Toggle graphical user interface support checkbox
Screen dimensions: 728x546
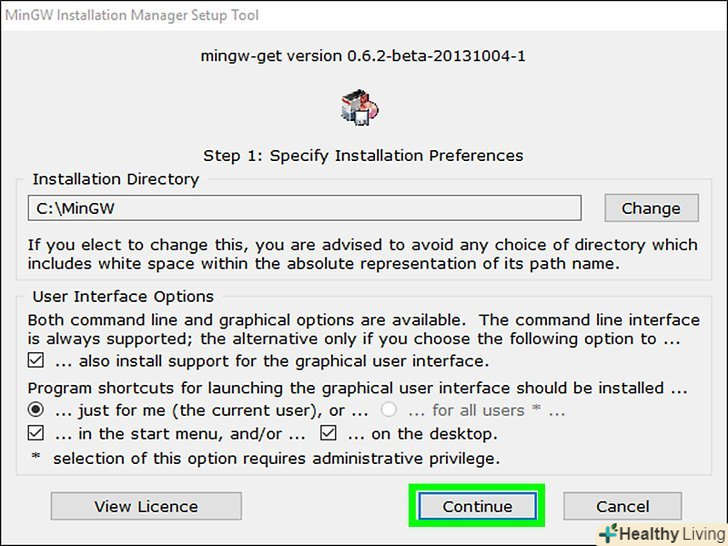[36, 361]
